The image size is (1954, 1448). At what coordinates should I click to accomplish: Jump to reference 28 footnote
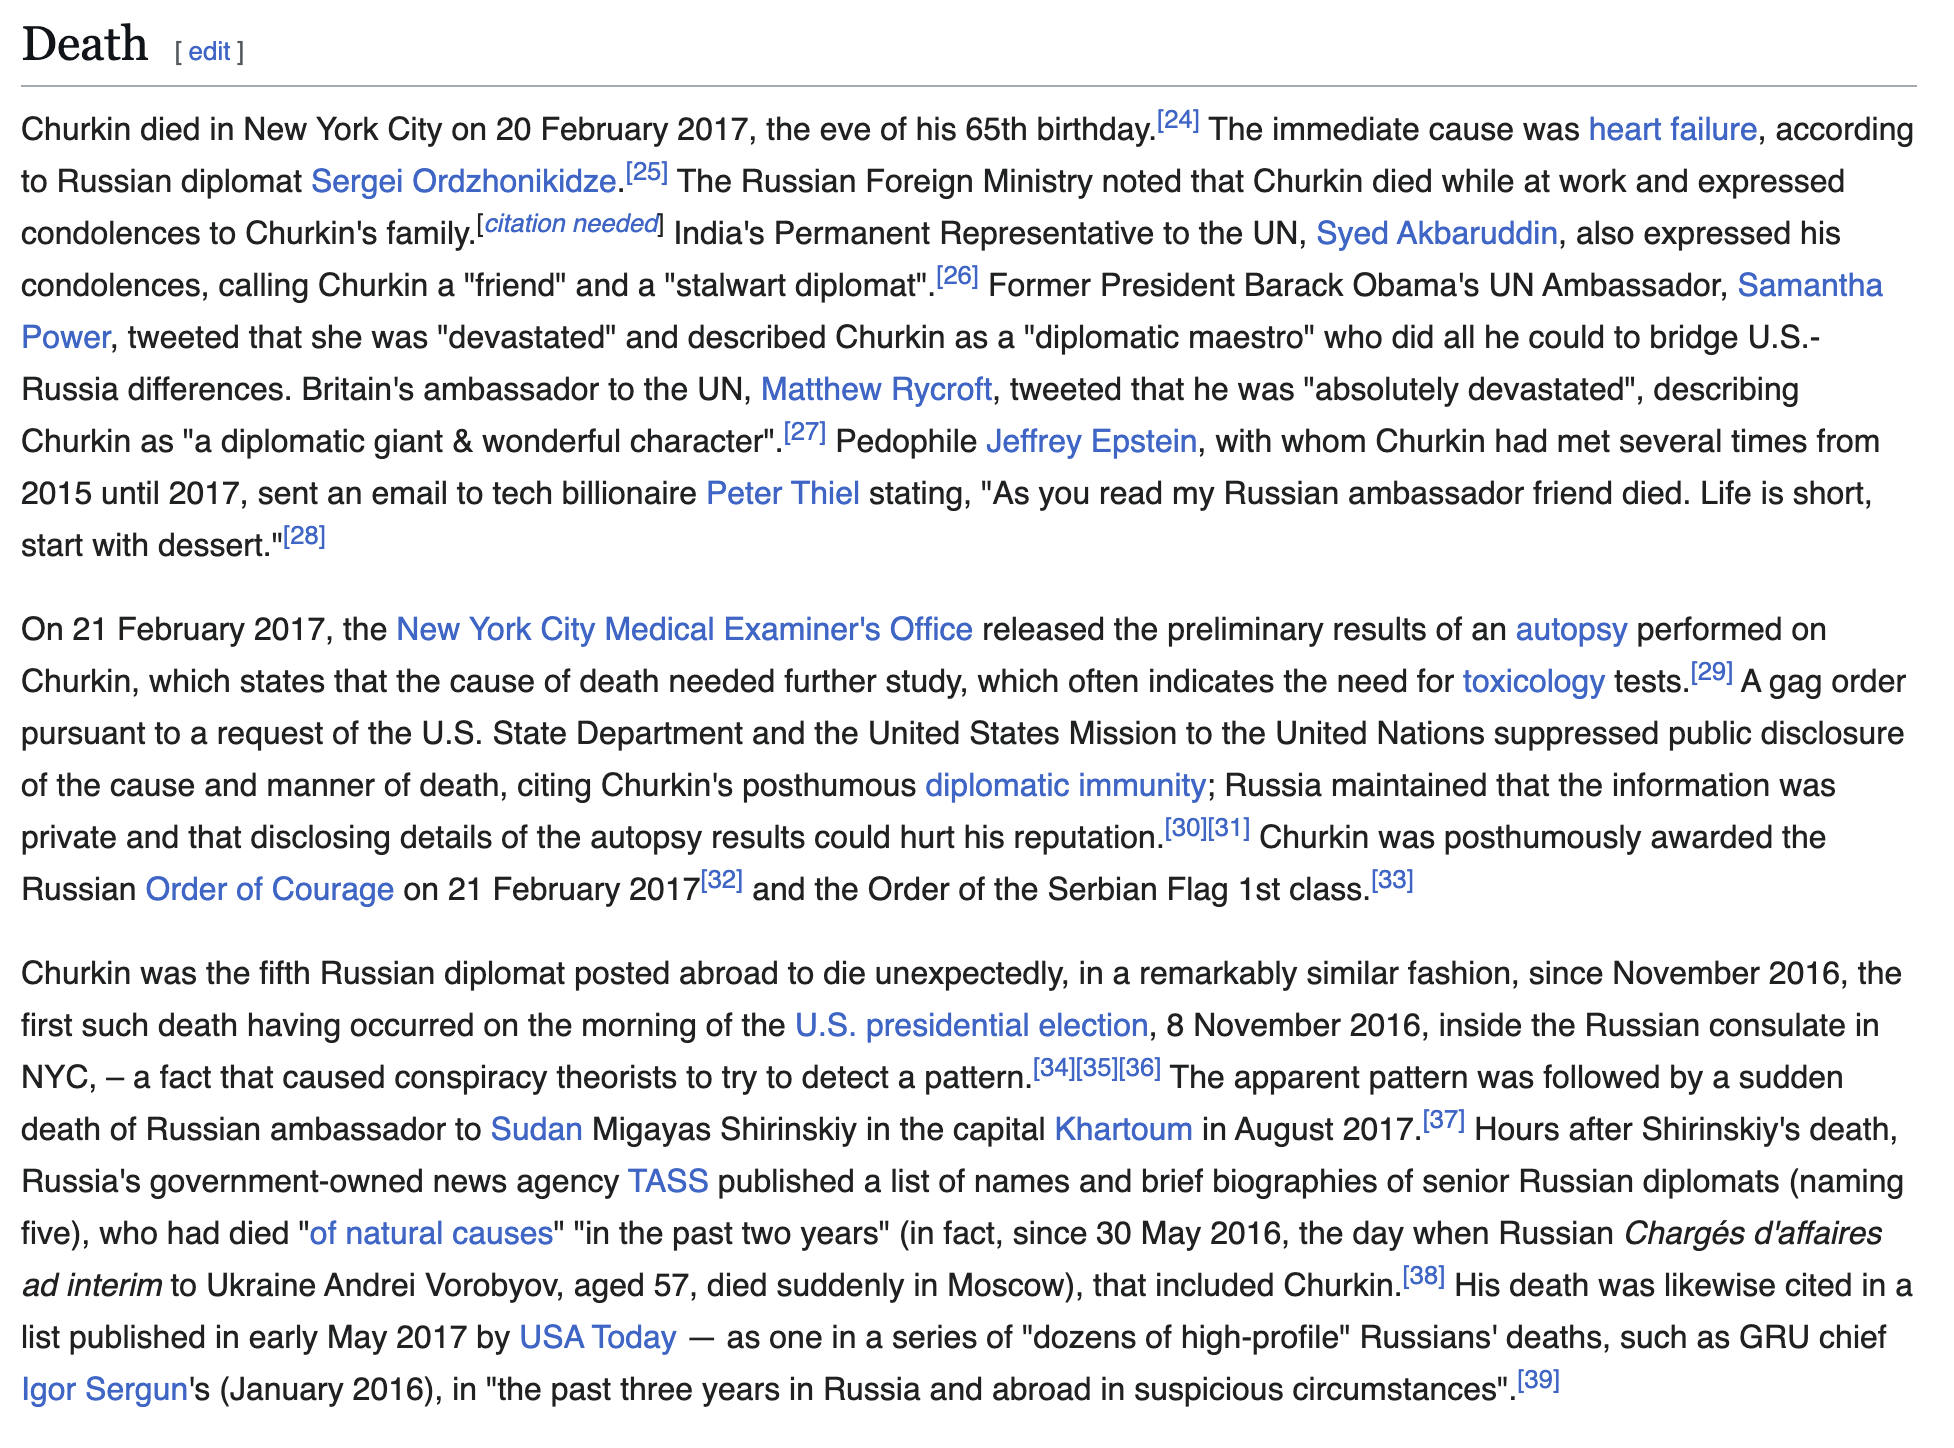point(304,537)
